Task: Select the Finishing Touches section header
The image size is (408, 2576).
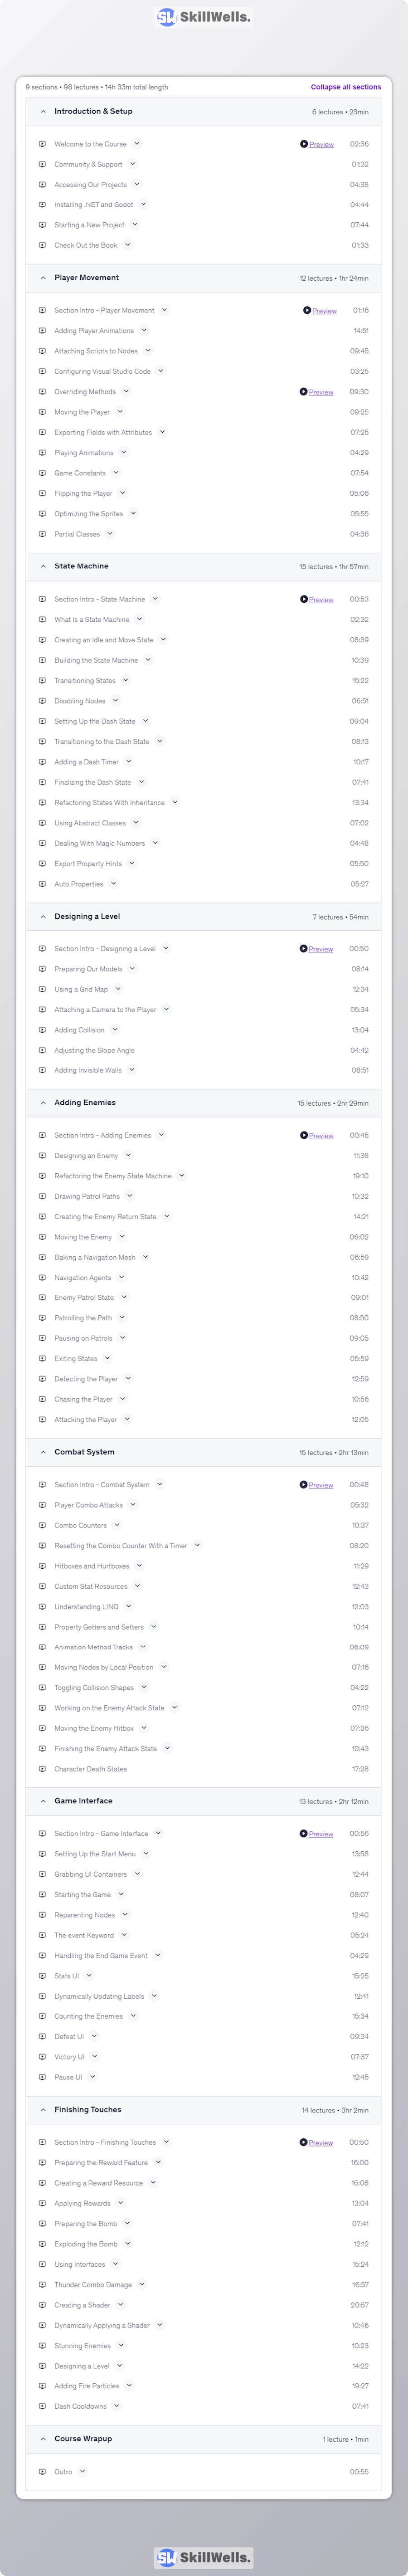Action: [88, 2110]
